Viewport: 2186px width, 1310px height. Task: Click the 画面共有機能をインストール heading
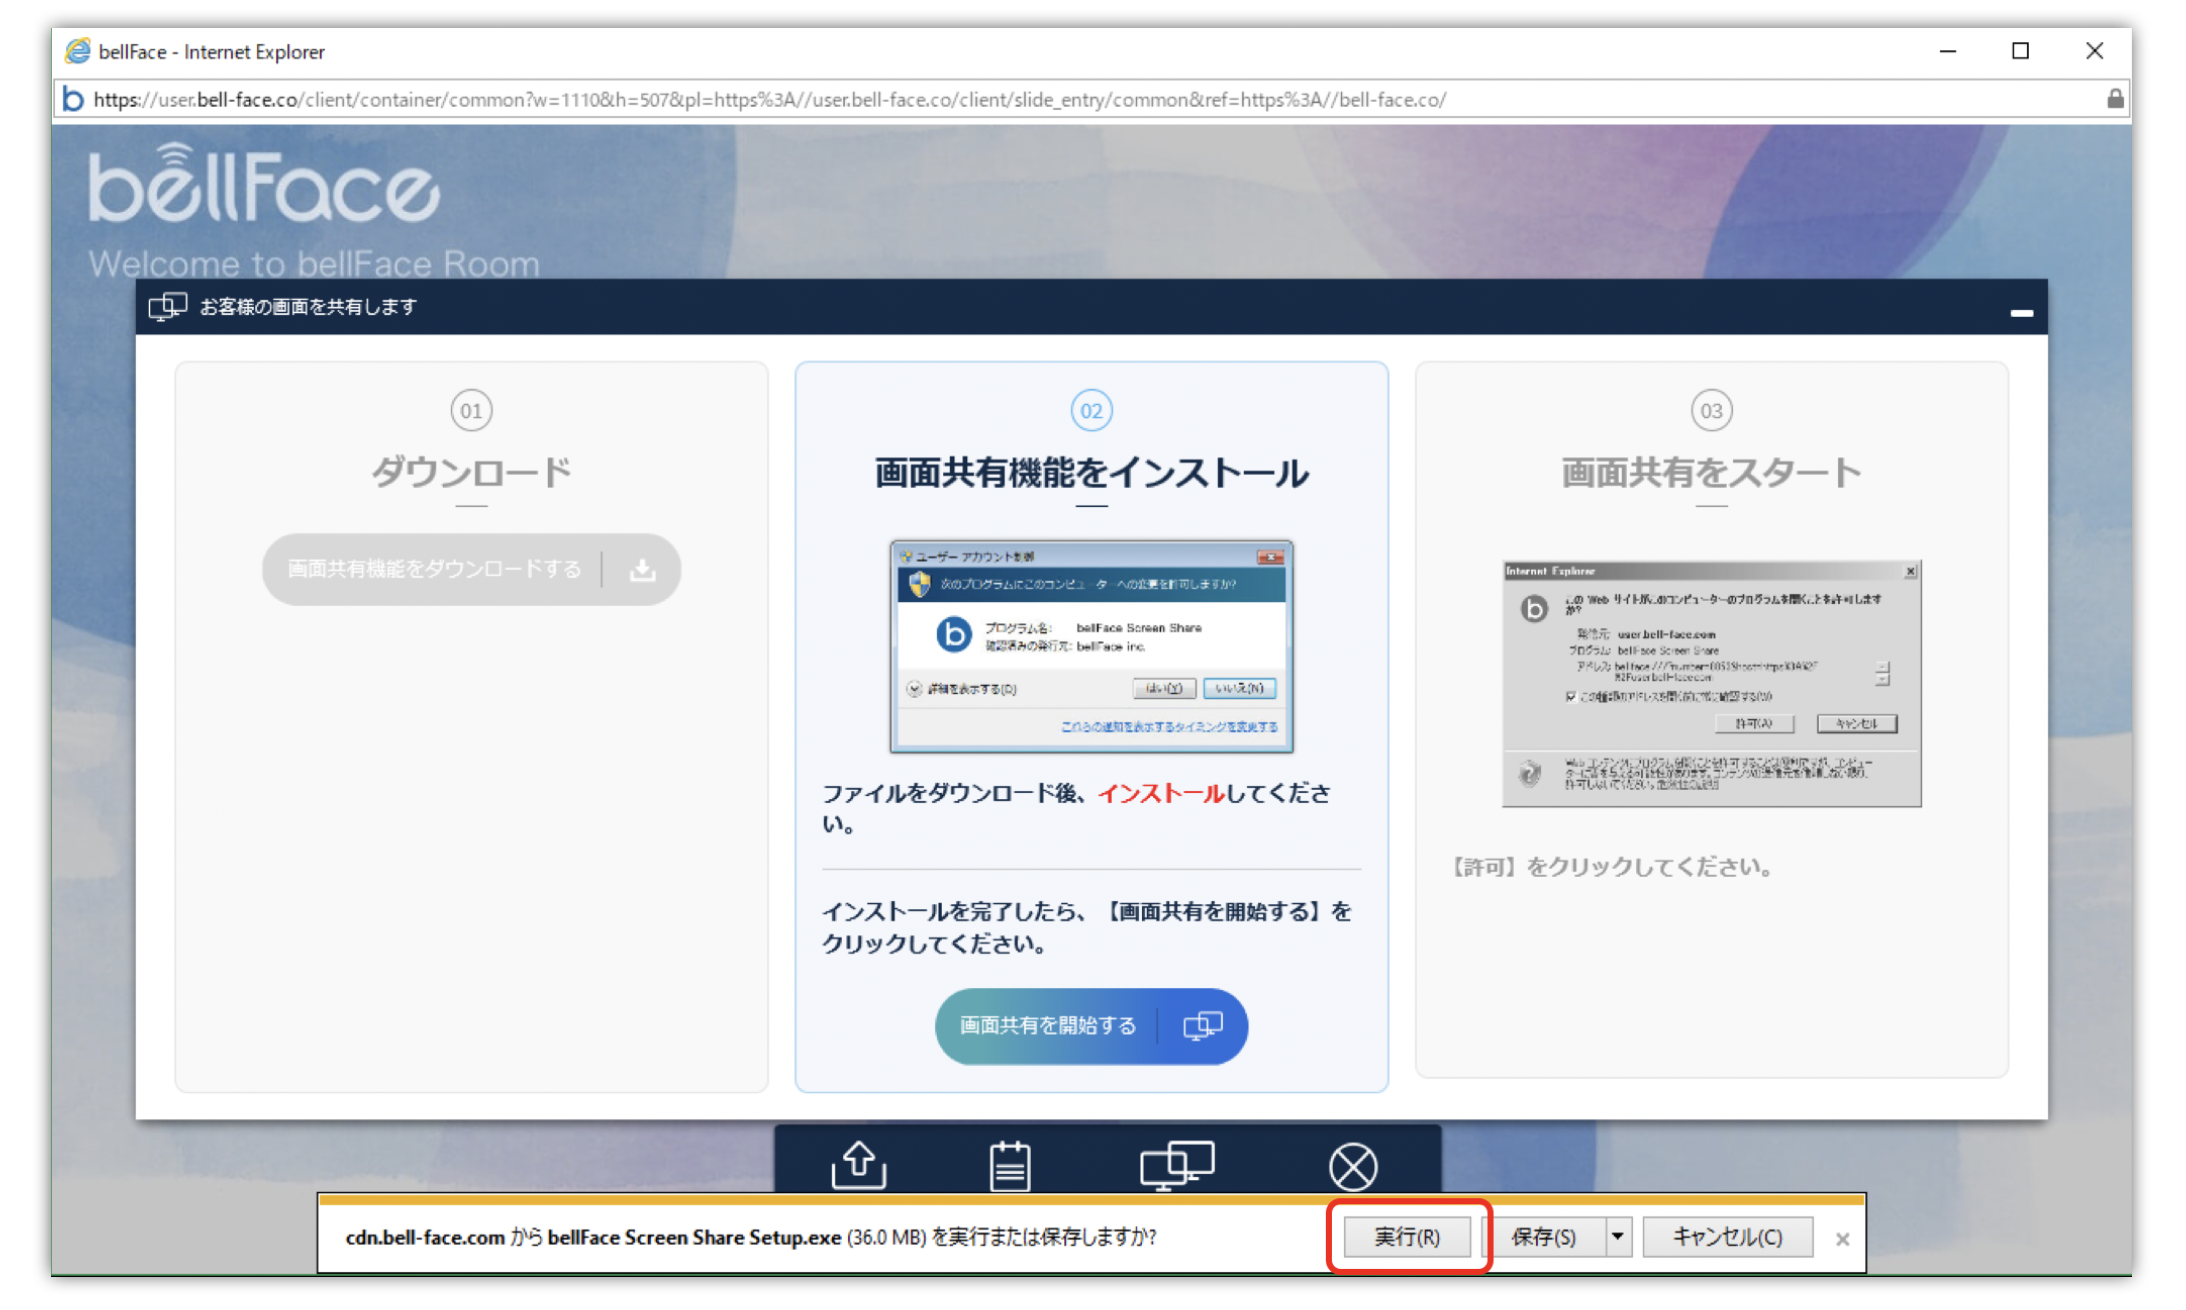(x=1091, y=472)
